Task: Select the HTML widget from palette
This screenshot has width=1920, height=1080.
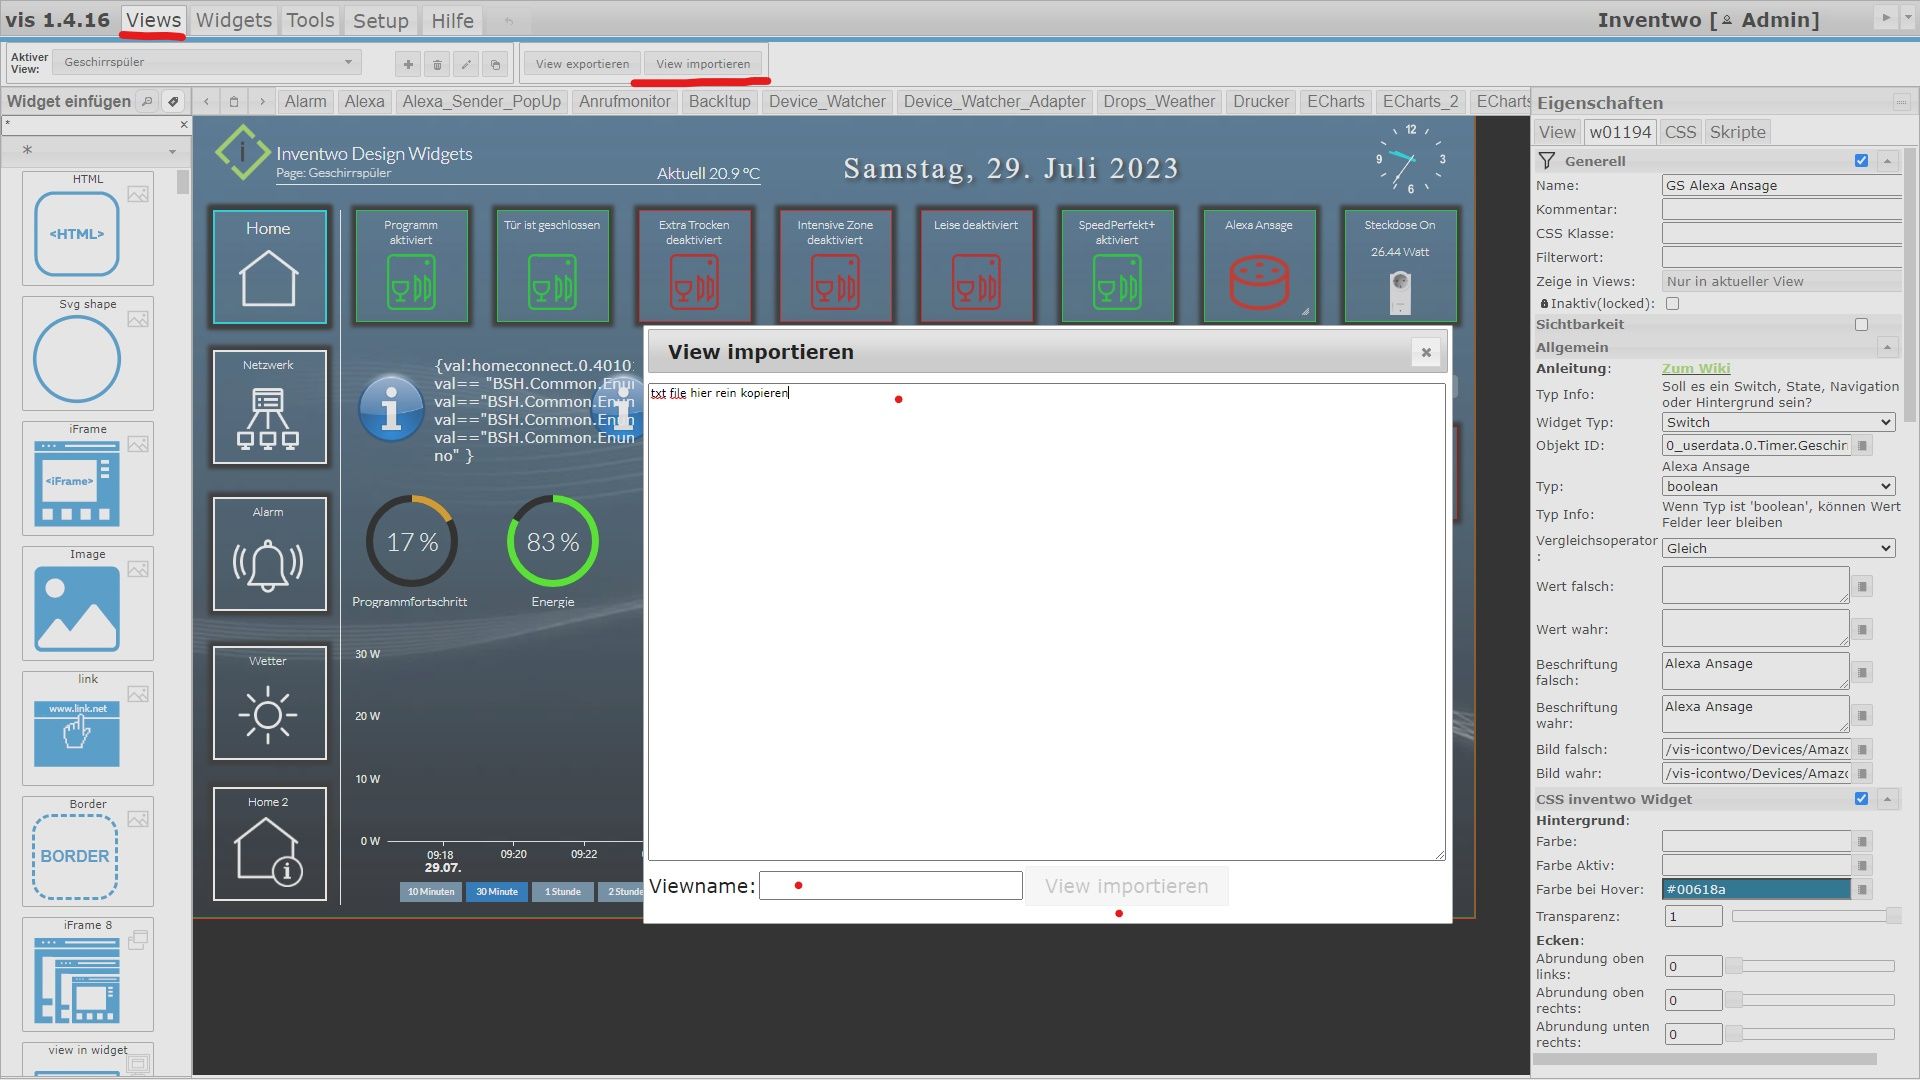Action: point(77,234)
